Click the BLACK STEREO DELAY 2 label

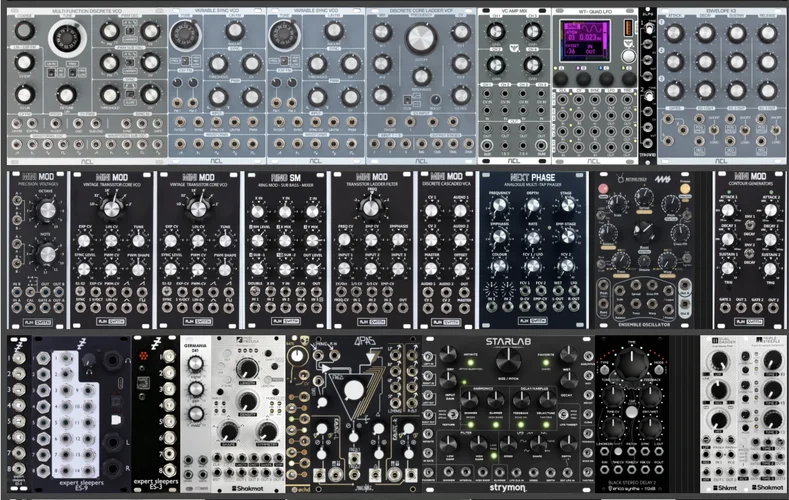click(x=631, y=482)
